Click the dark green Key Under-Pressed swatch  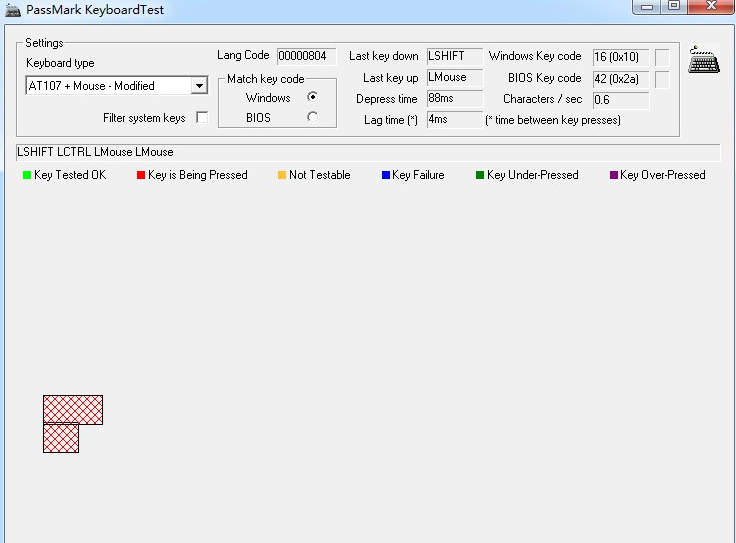[480, 175]
